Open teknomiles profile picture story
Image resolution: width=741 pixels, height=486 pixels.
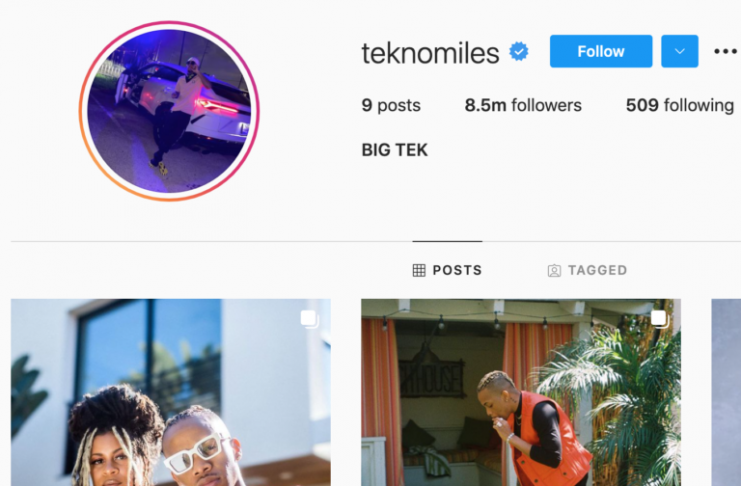pyautogui.click(x=169, y=111)
